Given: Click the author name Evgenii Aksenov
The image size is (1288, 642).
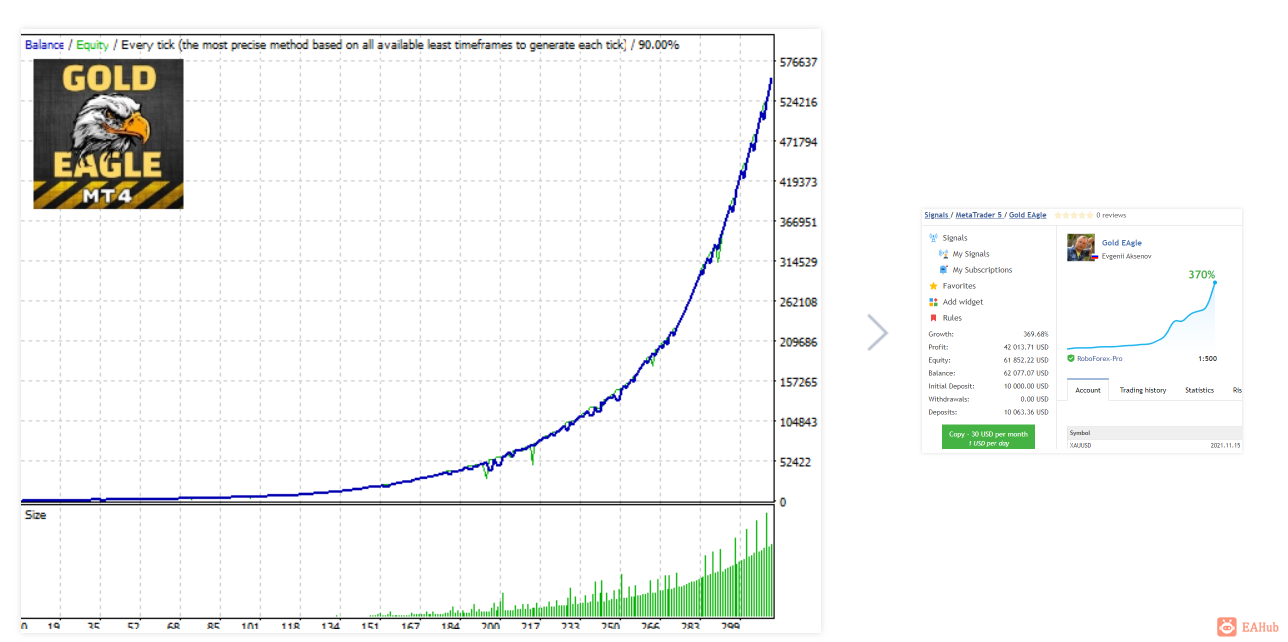Looking at the screenshot, I should (x=1128, y=257).
